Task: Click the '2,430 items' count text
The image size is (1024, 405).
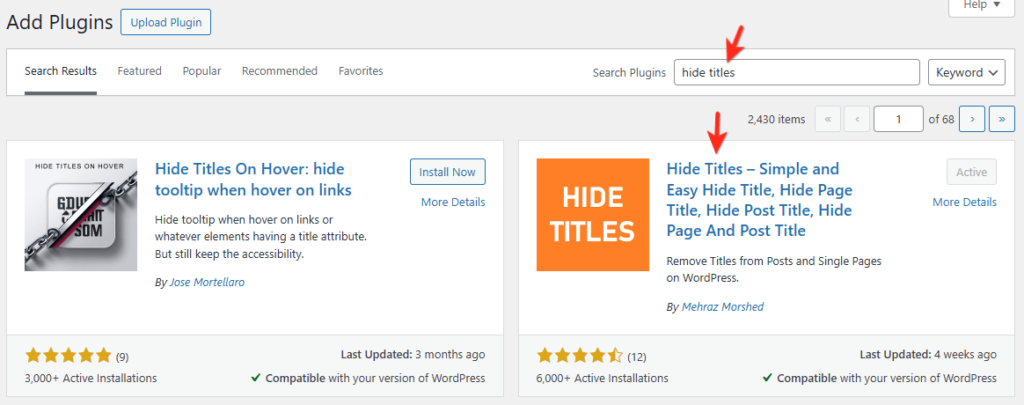Action: [x=776, y=120]
